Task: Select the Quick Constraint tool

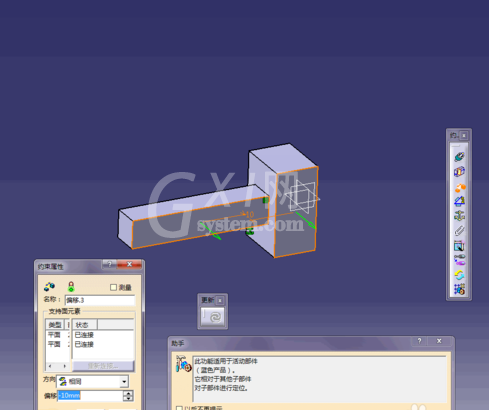Action: pyautogui.click(x=459, y=246)
